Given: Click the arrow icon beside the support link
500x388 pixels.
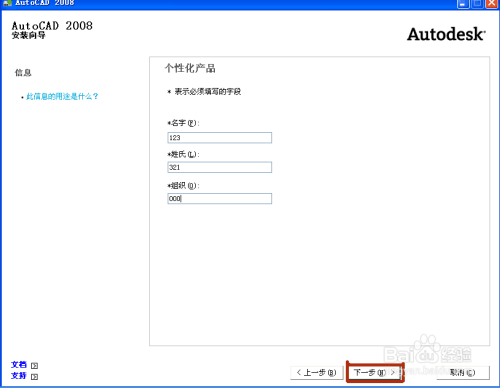Looking at the screenshot, I should click(x=34, y=377).
